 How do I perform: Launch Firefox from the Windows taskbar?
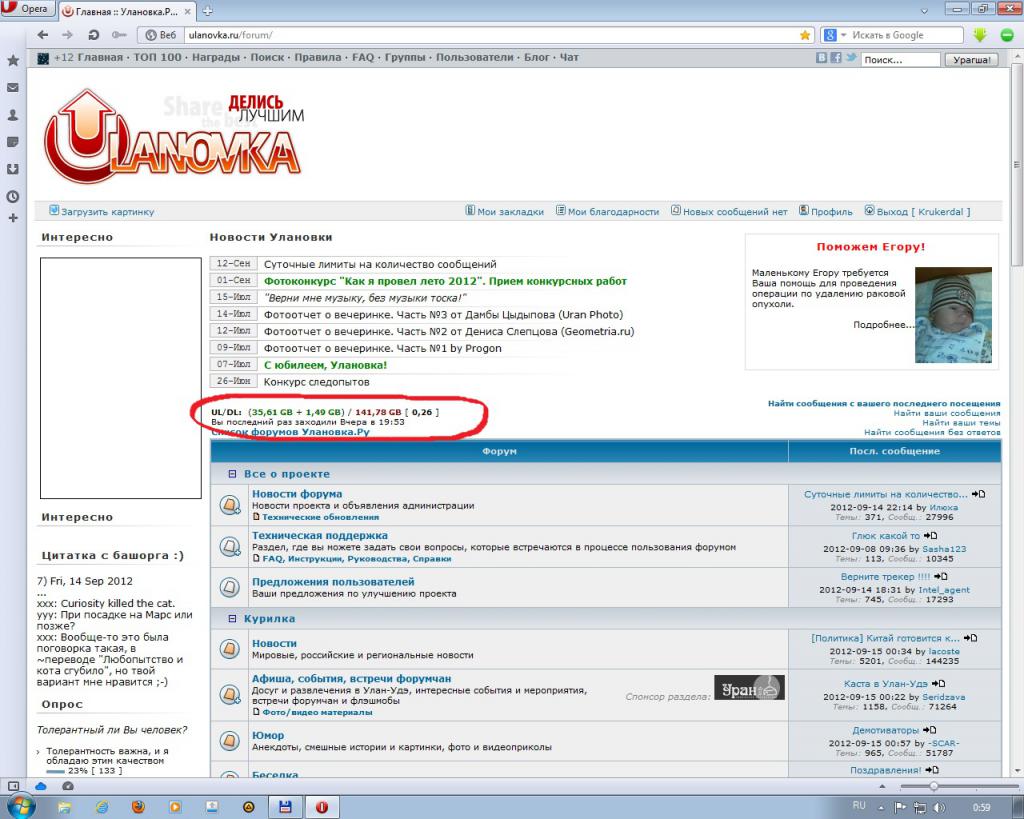[x=138, y=806]
